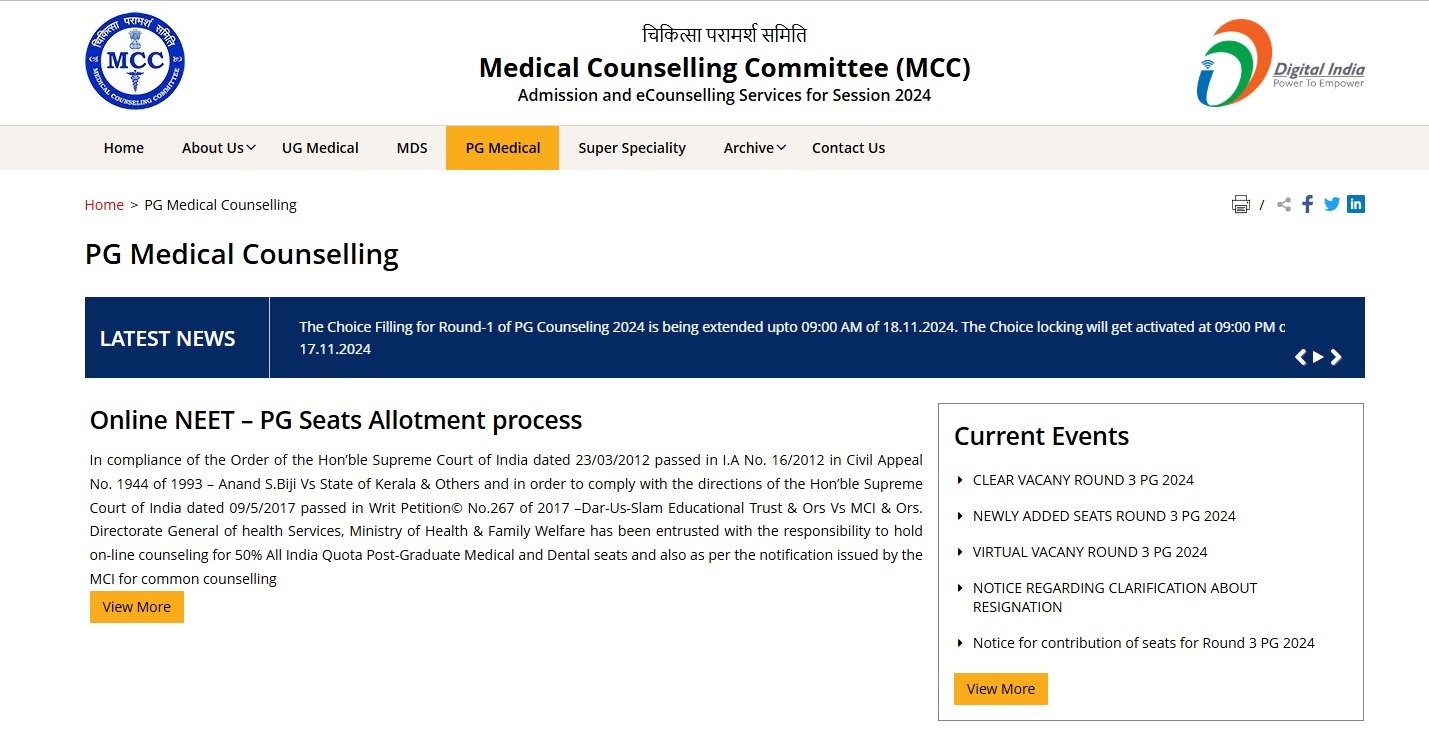Screen dimensions: 1429x750
Task: Open NEWLY ADDED SEATS ROUND 3 link
Action: coord(1104,516)
